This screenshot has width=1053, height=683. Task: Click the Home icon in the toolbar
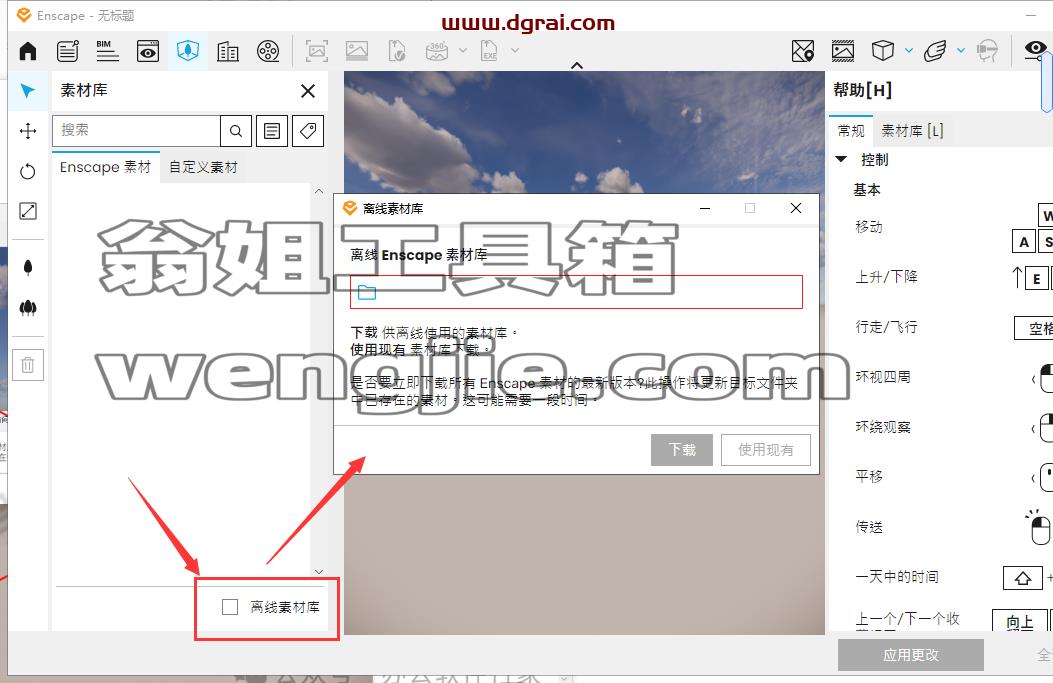coord(28,51)
